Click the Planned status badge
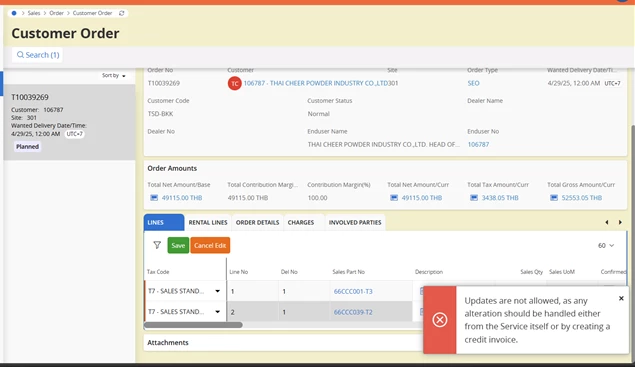 tap(28, 147)
